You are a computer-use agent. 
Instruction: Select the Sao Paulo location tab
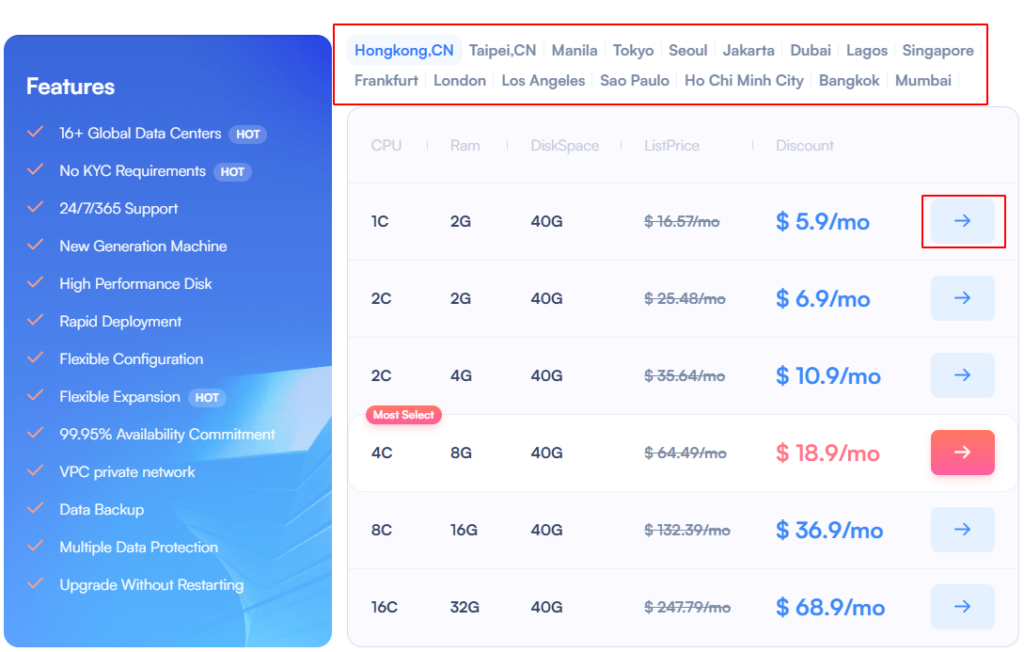634,80
